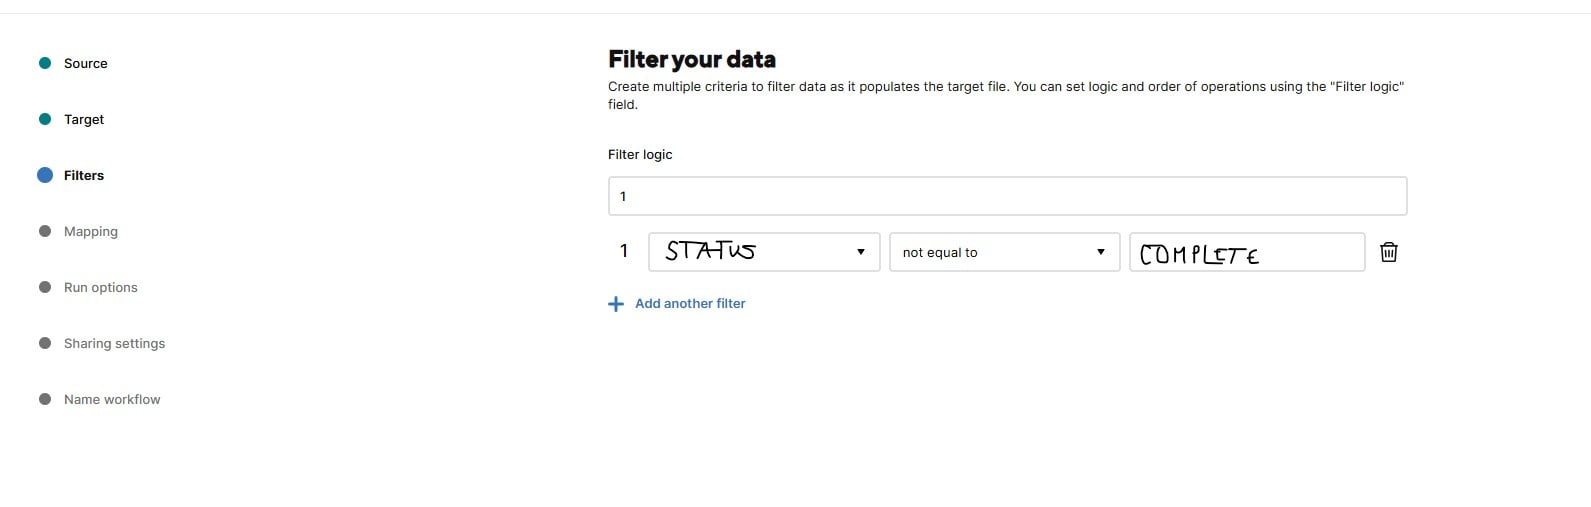Viewport: 1591px width, 507px height.
Task: Click into the Filter logic field
Action: pos(1007,196)
